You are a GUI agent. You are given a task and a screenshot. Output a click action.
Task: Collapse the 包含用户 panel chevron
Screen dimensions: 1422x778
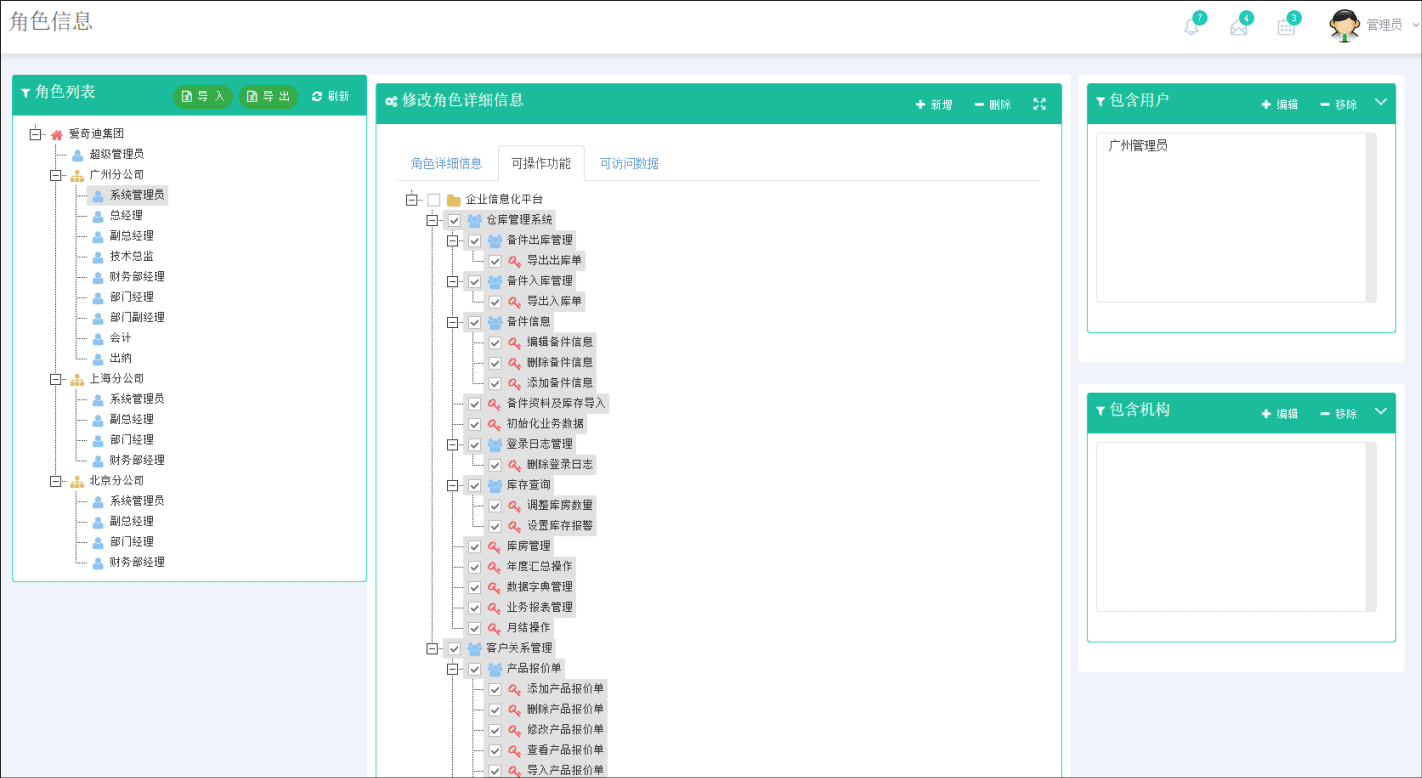pyautogui.click(x=1381, y=102)
